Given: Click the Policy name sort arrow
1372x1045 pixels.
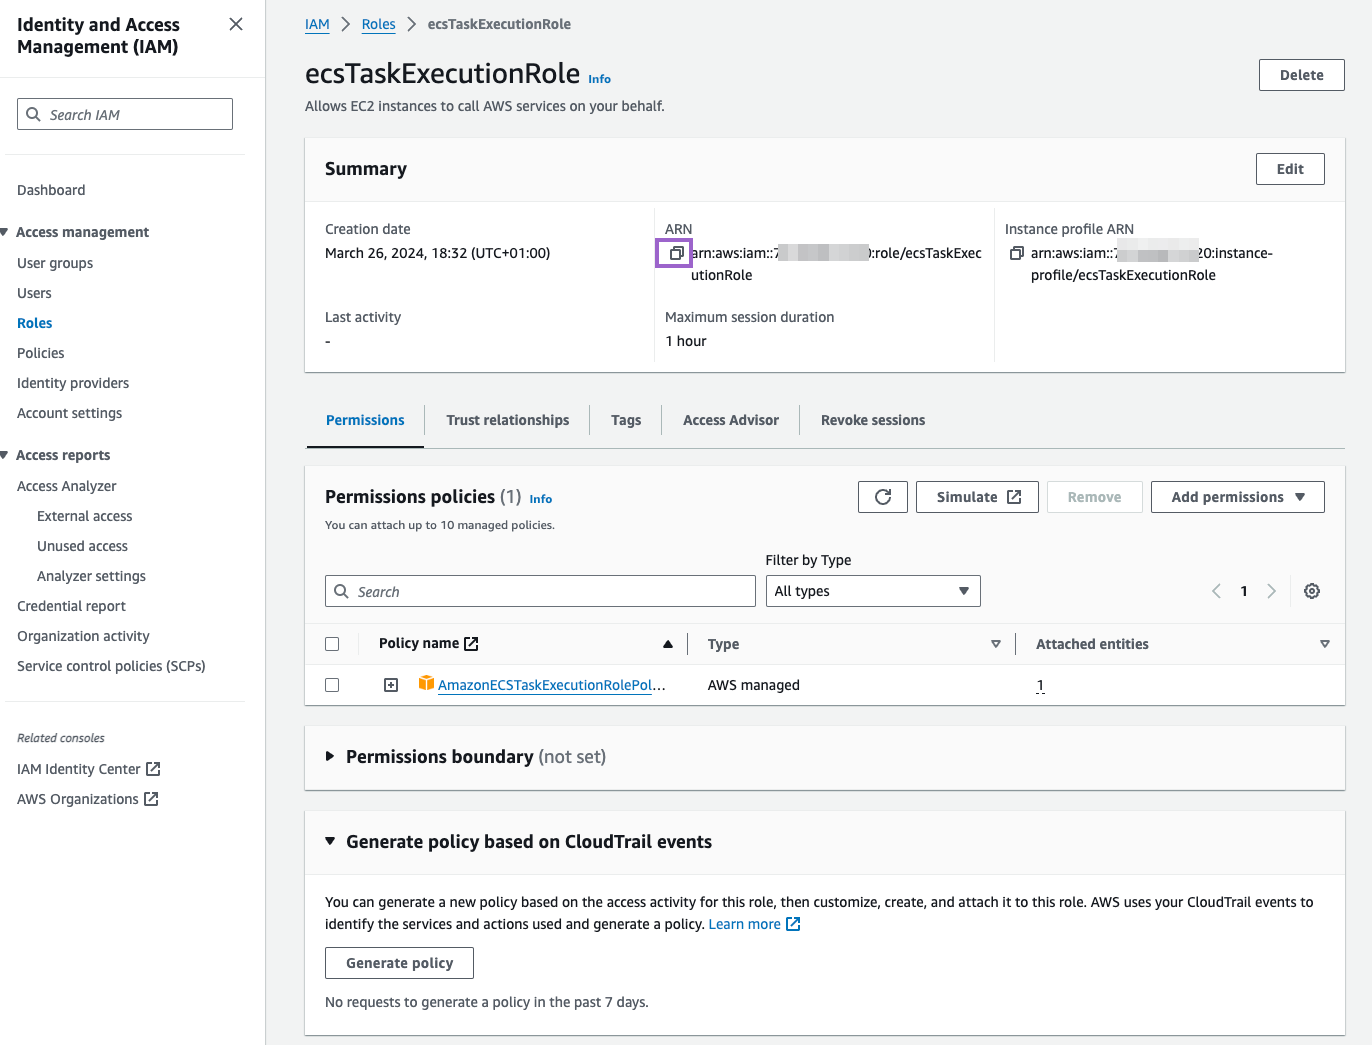Looking at the screenshot, I should click(667, 644).
